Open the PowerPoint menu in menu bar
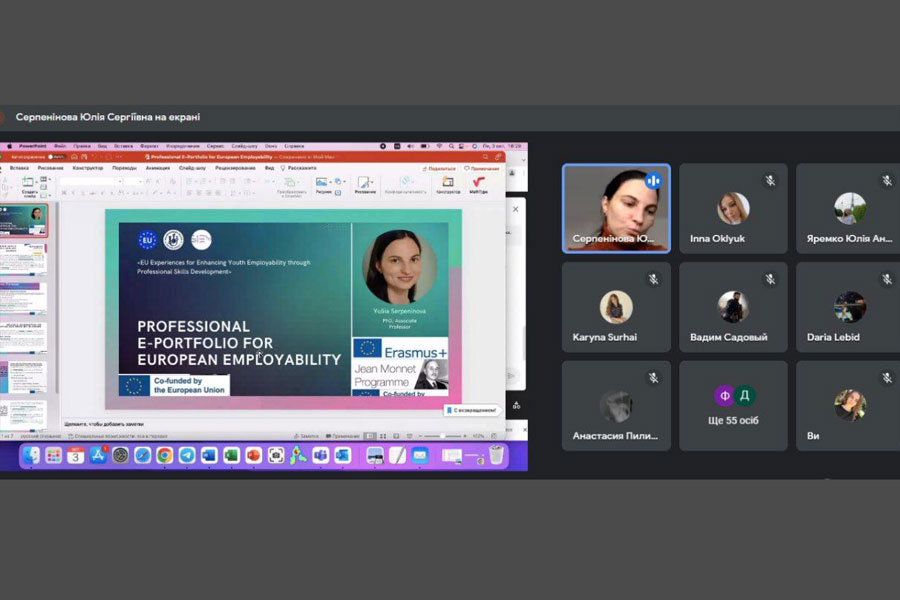 [x=33, y=146]
